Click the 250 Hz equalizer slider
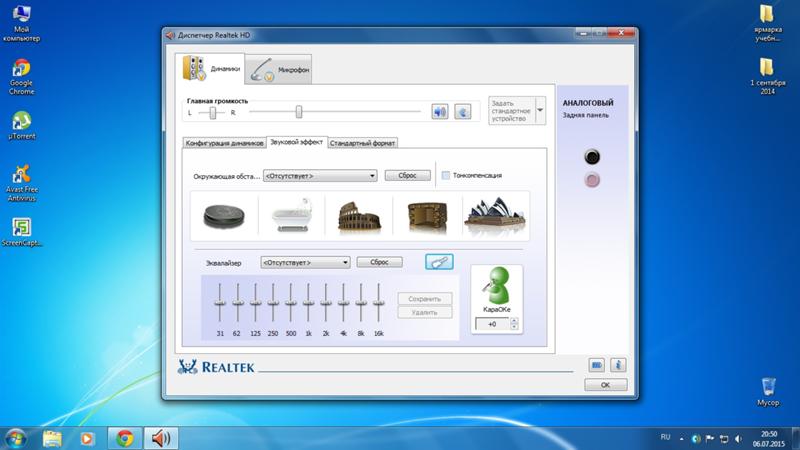This screenshot has width=800, height=450. pyautogui.click(x=273, y=303)
